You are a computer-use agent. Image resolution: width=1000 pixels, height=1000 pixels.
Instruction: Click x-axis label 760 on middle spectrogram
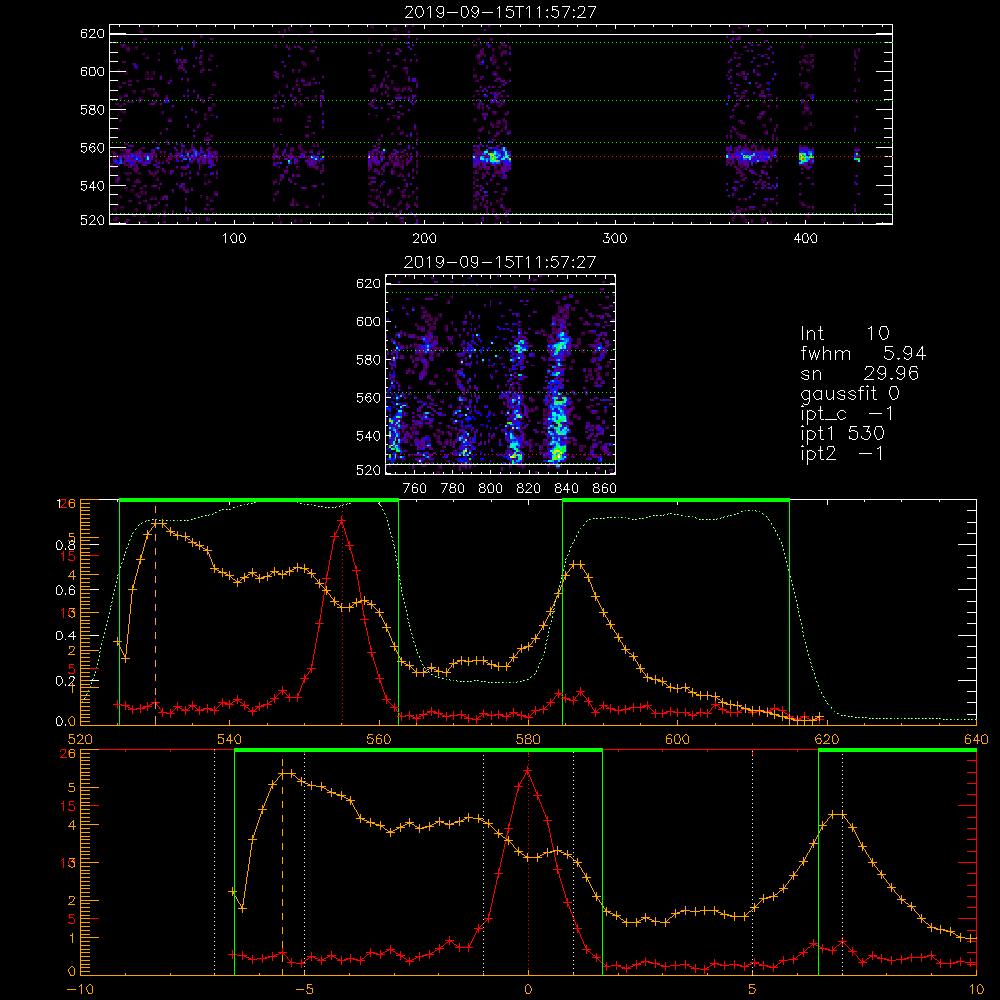[x=415, y=489]
